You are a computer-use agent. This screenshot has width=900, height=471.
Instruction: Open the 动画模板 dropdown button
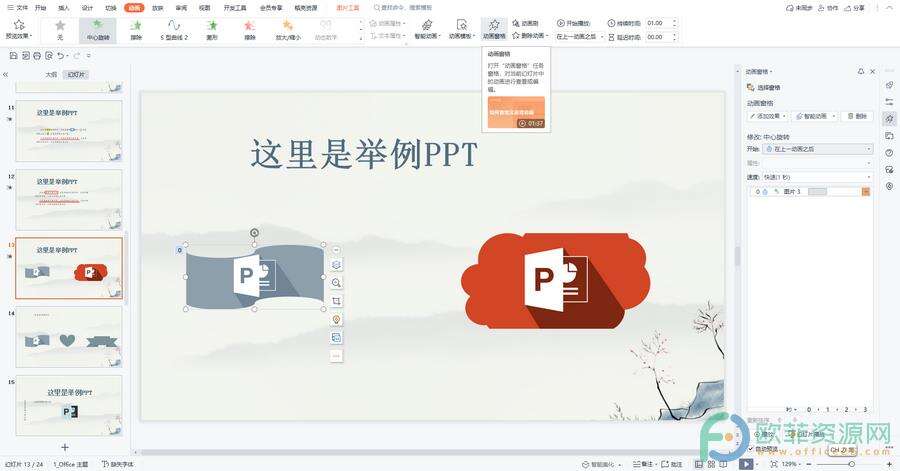[x=461, y=29]
